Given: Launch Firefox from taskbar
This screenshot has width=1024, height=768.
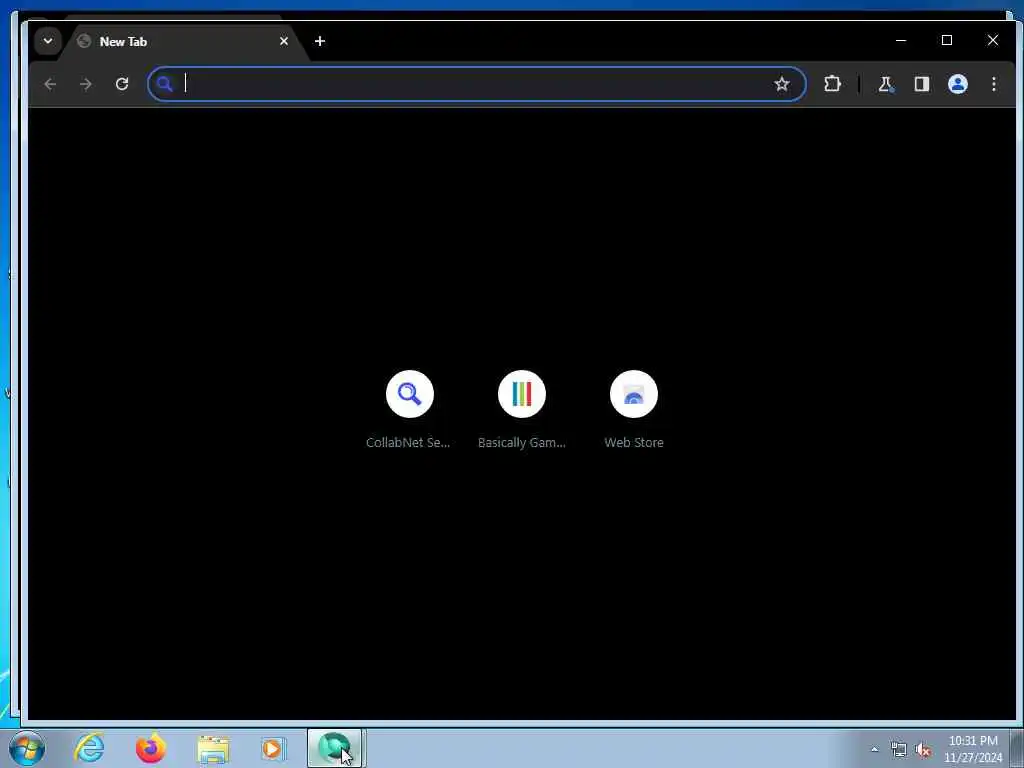Looking at the screenshot, I should click(150, 748).
